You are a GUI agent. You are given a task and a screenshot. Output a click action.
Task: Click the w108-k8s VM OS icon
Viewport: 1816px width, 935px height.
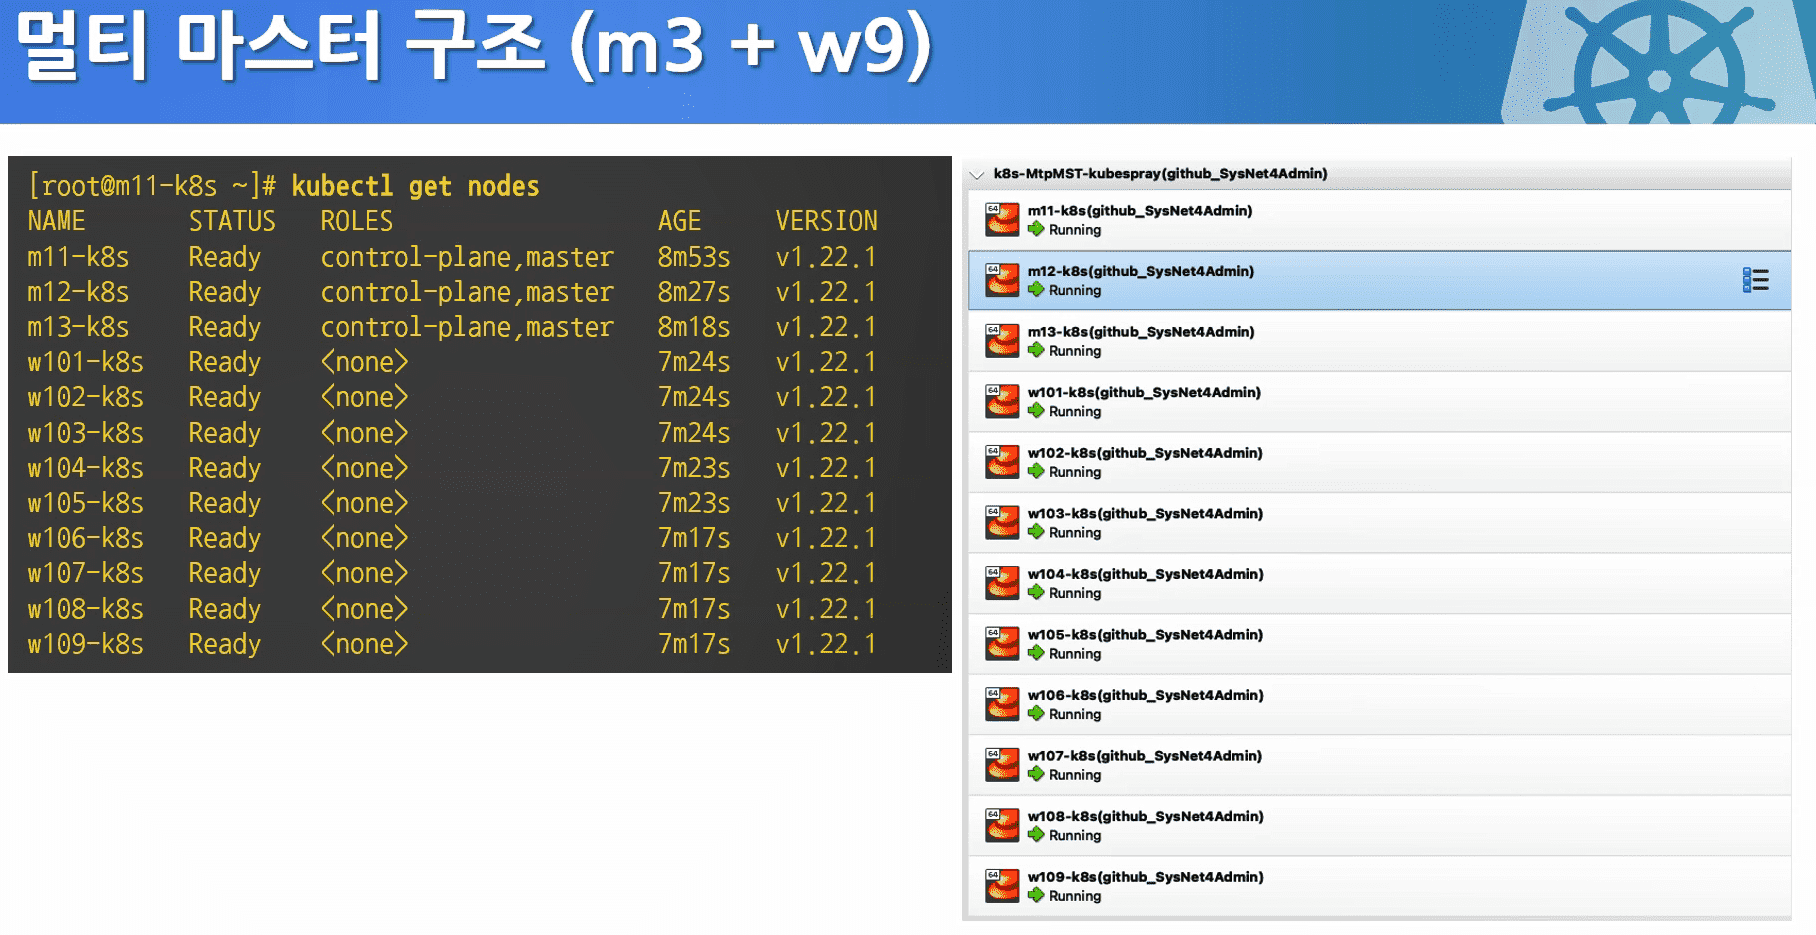click(1002, 825)
